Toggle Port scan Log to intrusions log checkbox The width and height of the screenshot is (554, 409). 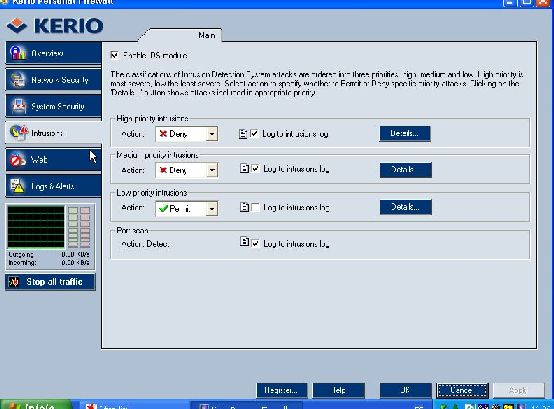tap(255, 244)
